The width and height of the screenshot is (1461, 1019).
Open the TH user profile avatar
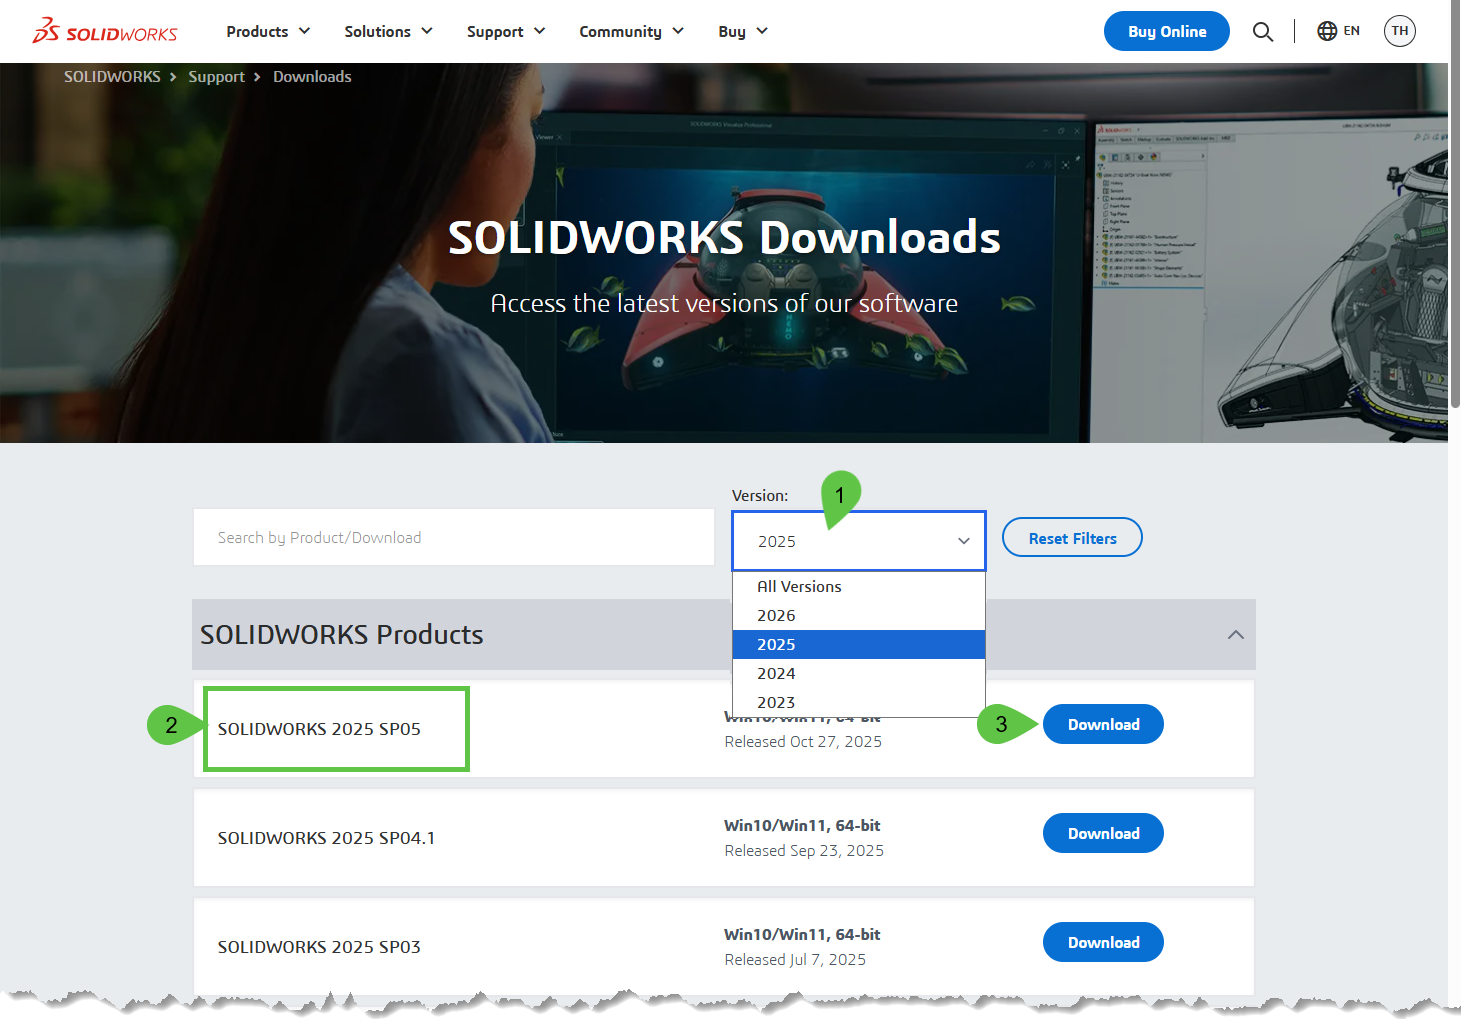tap(1399, 31)
